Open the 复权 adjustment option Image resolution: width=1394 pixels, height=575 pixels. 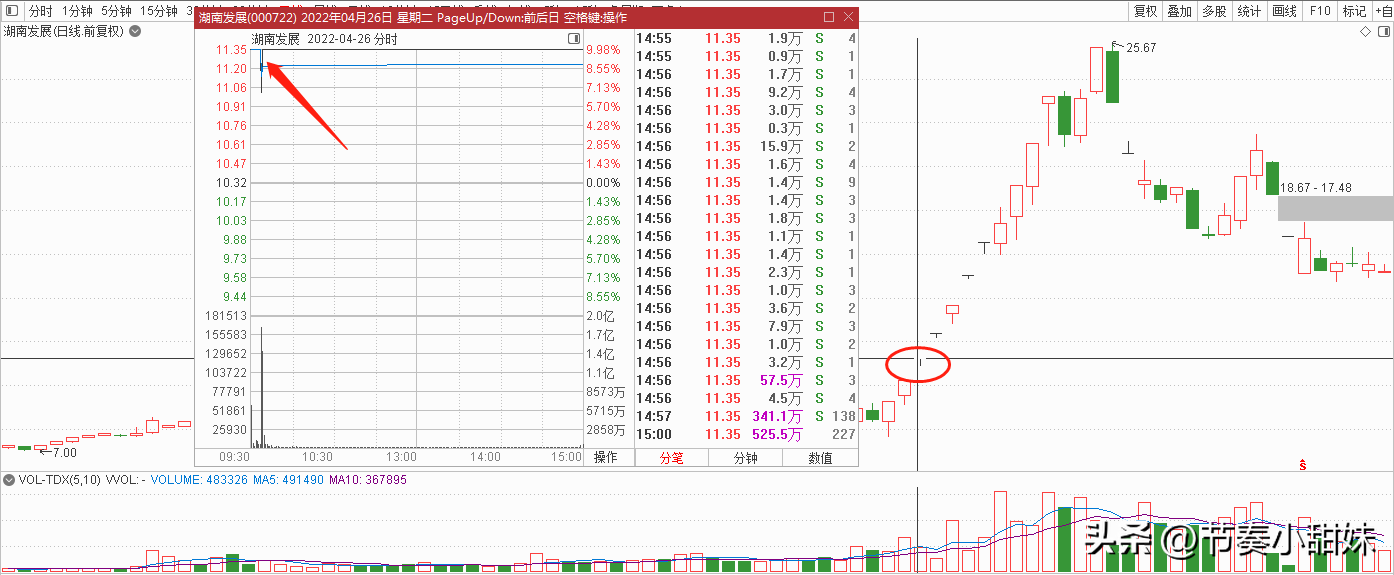pyautogui.click(x=1145, y=11)
